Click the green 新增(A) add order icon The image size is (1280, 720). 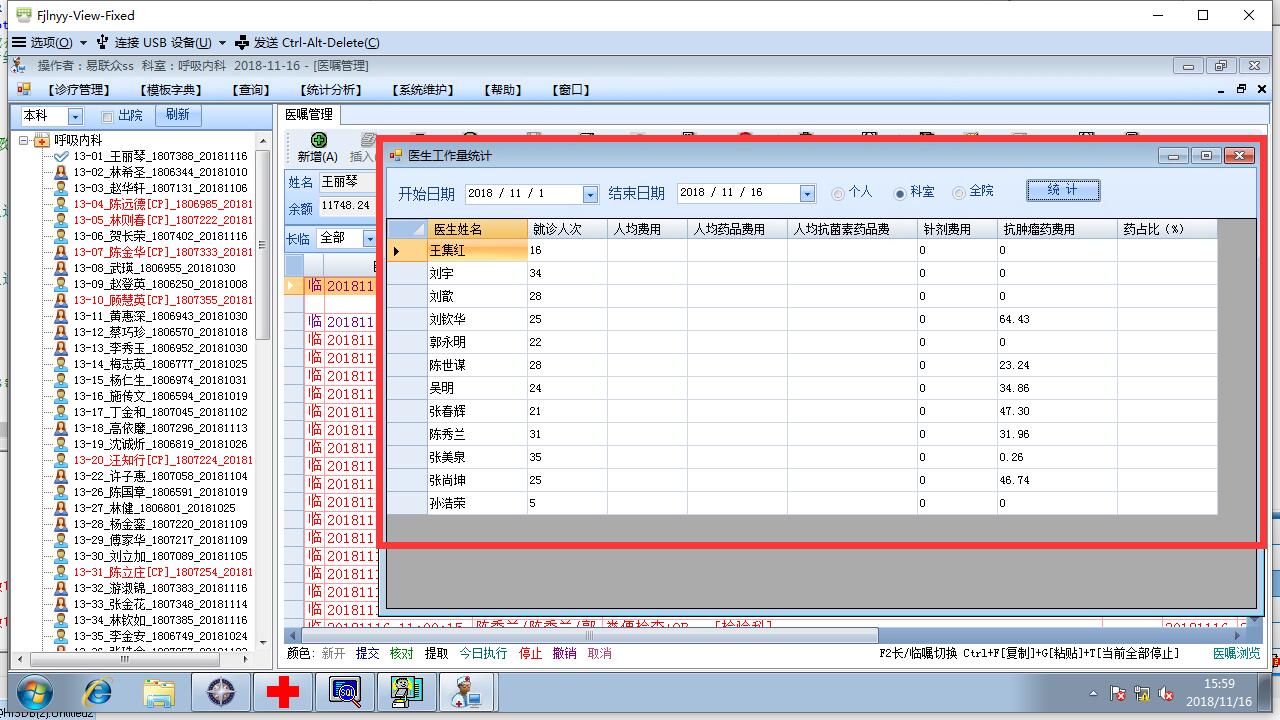[318, 140]
